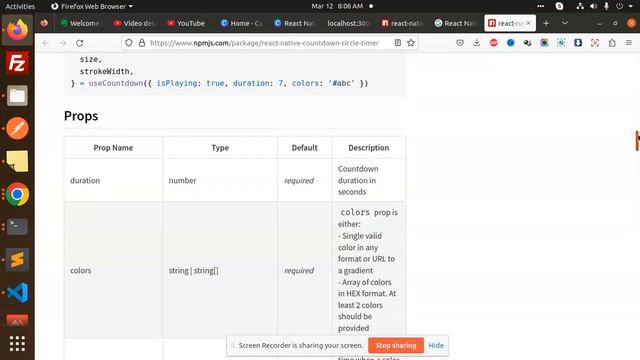Click the page scrollbar thumb
Viewport: 640px width, 360px height.
click(637, 140)
